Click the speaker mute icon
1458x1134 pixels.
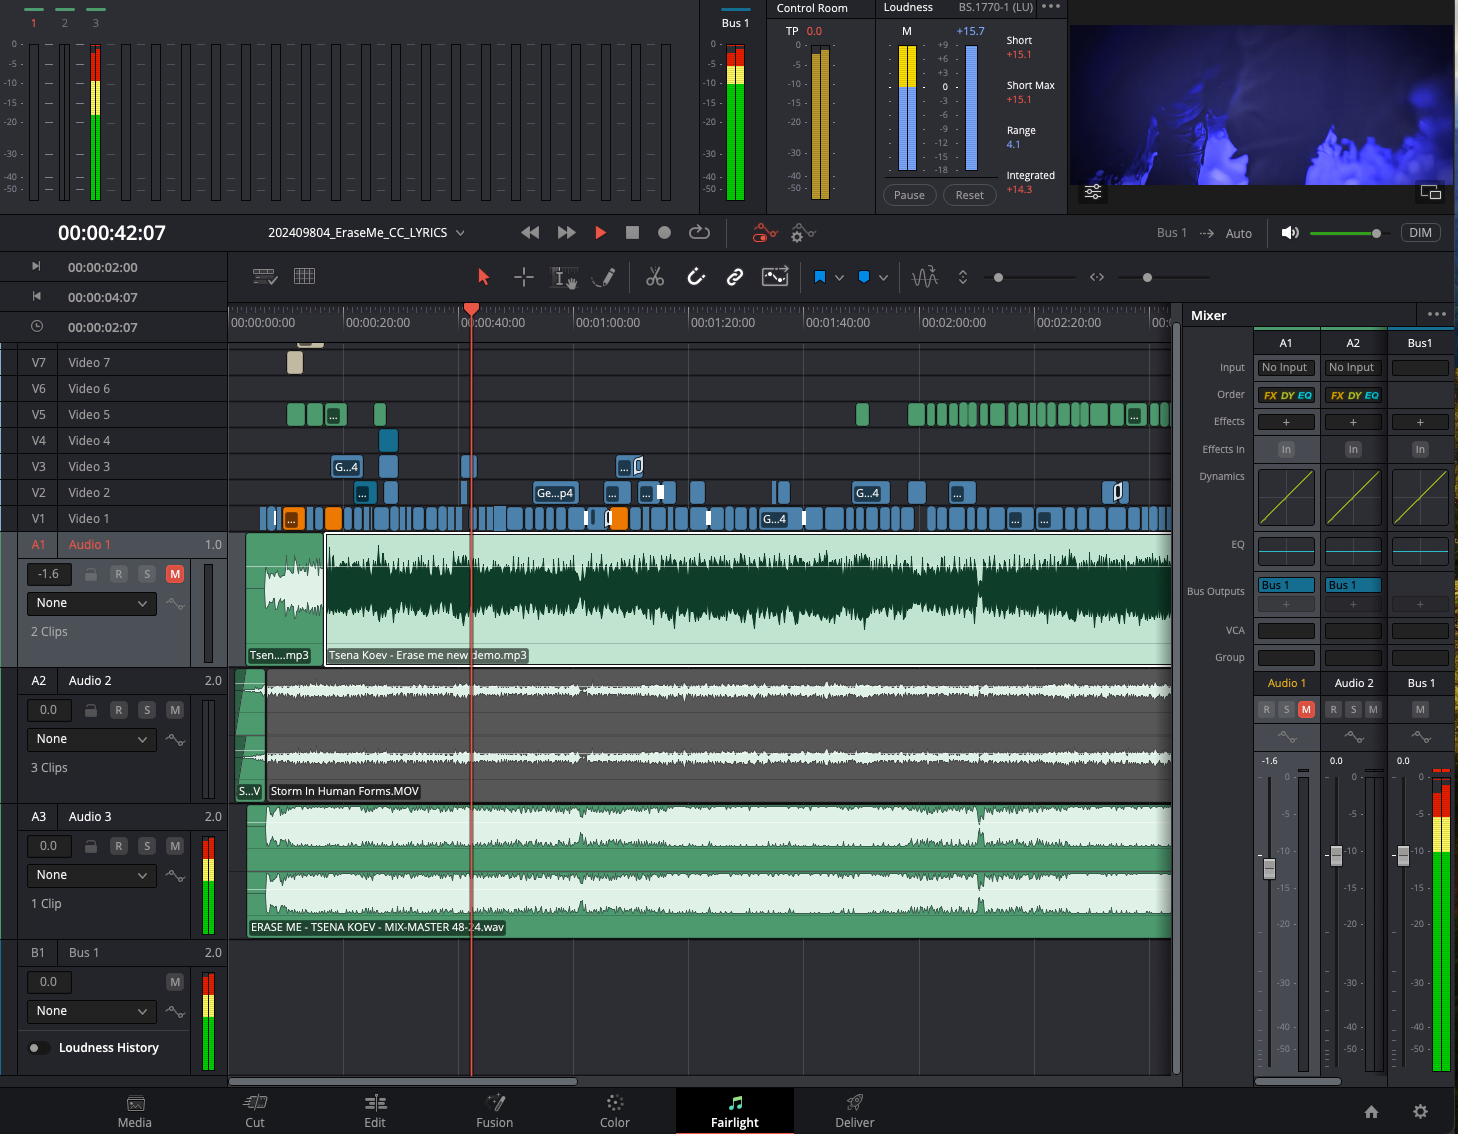[1290, 233]
